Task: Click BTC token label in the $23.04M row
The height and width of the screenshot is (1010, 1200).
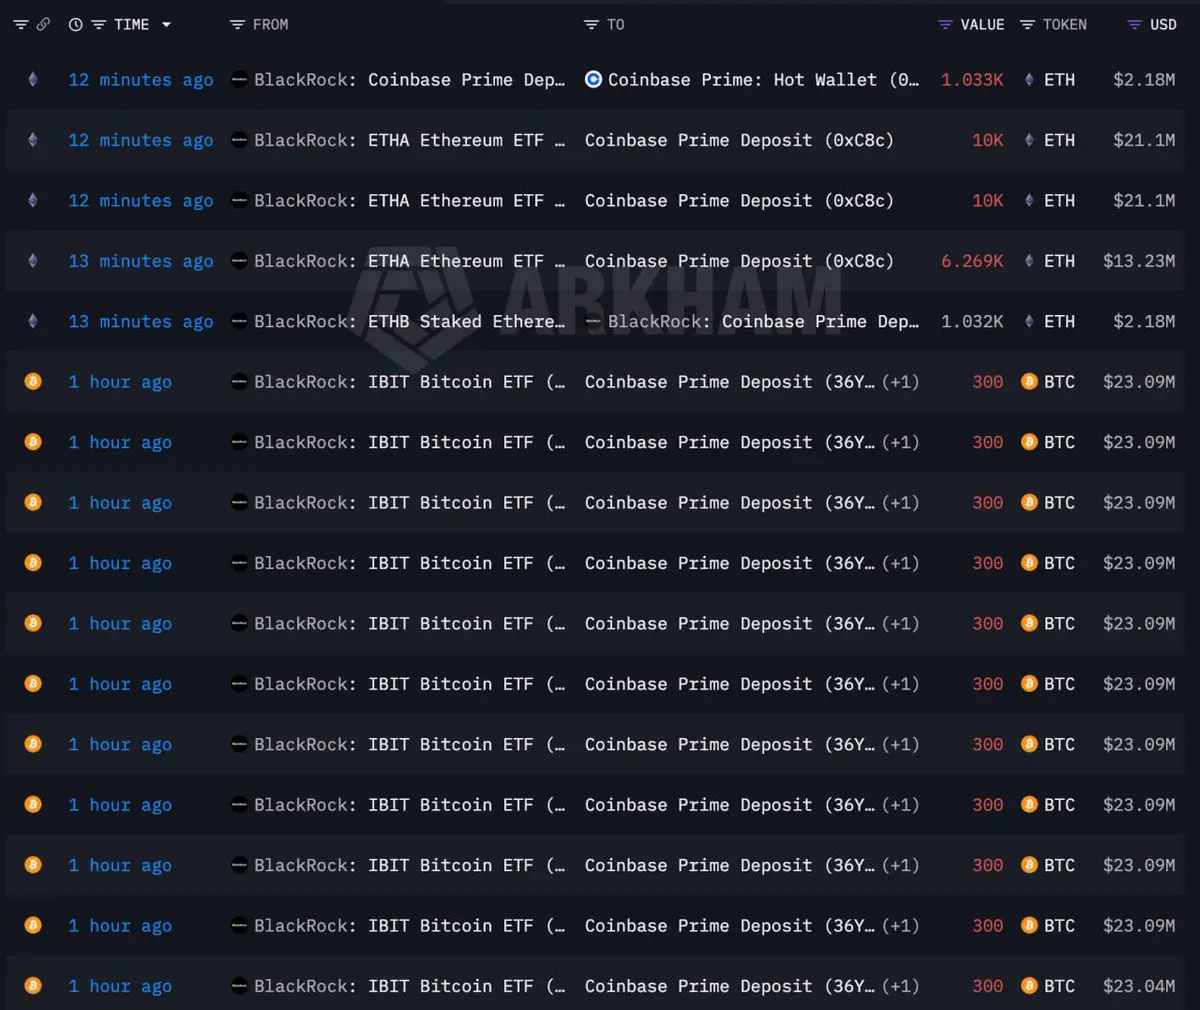Action: [x=1059, y=986]
